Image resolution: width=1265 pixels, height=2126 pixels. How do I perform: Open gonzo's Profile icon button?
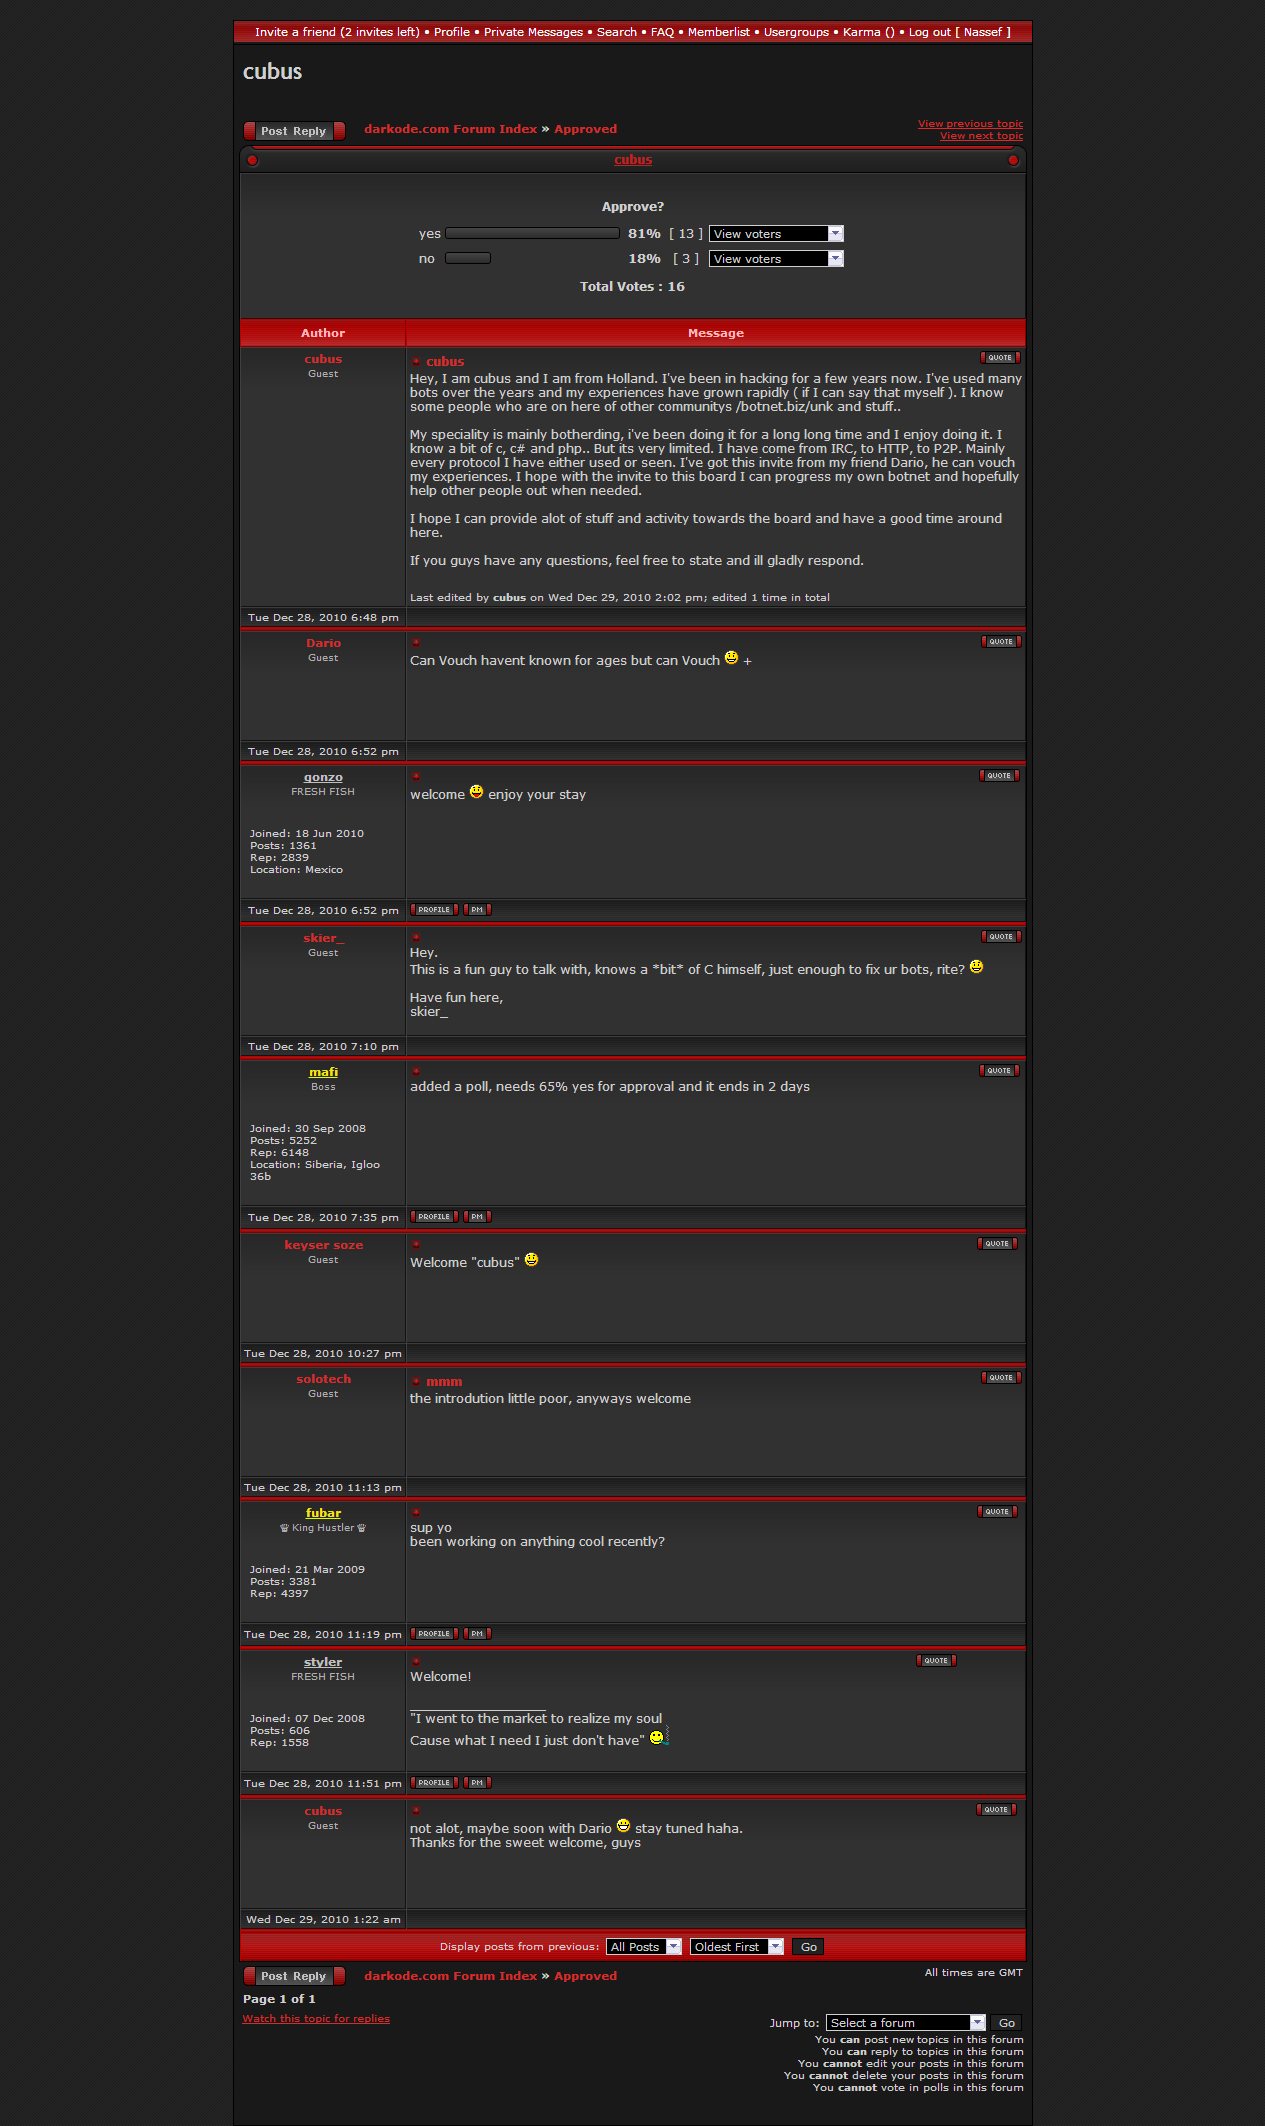(x=434, y=910)
